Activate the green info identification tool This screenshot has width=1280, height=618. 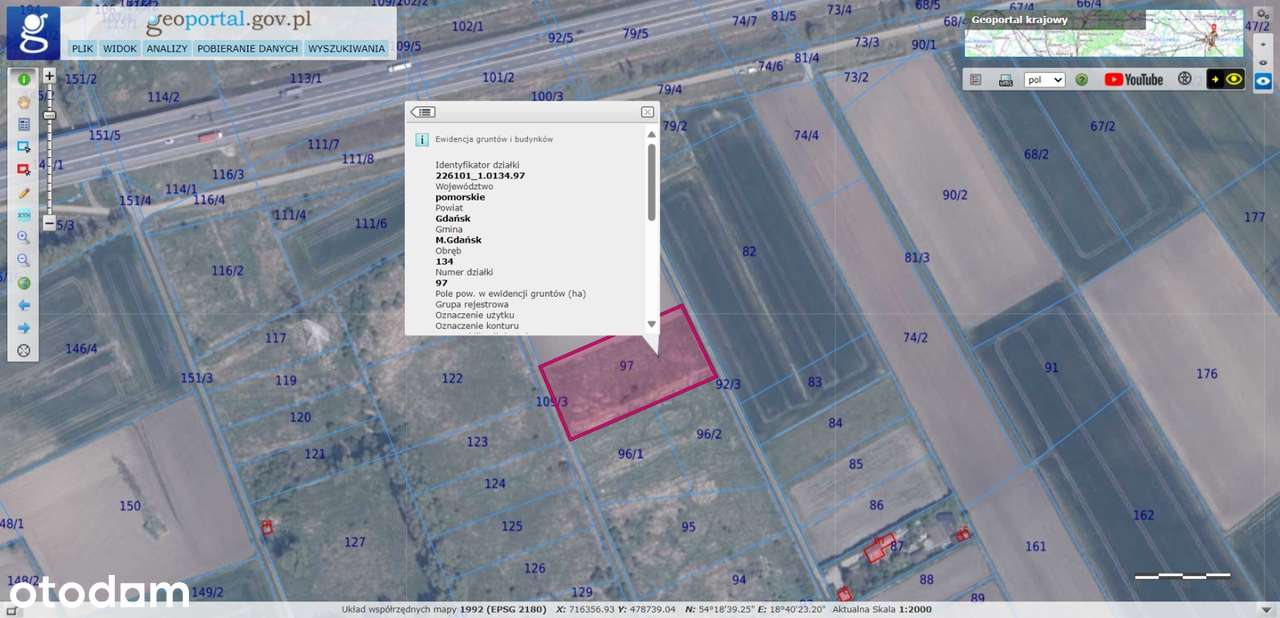pyautogui.click(x=24, y=78)
